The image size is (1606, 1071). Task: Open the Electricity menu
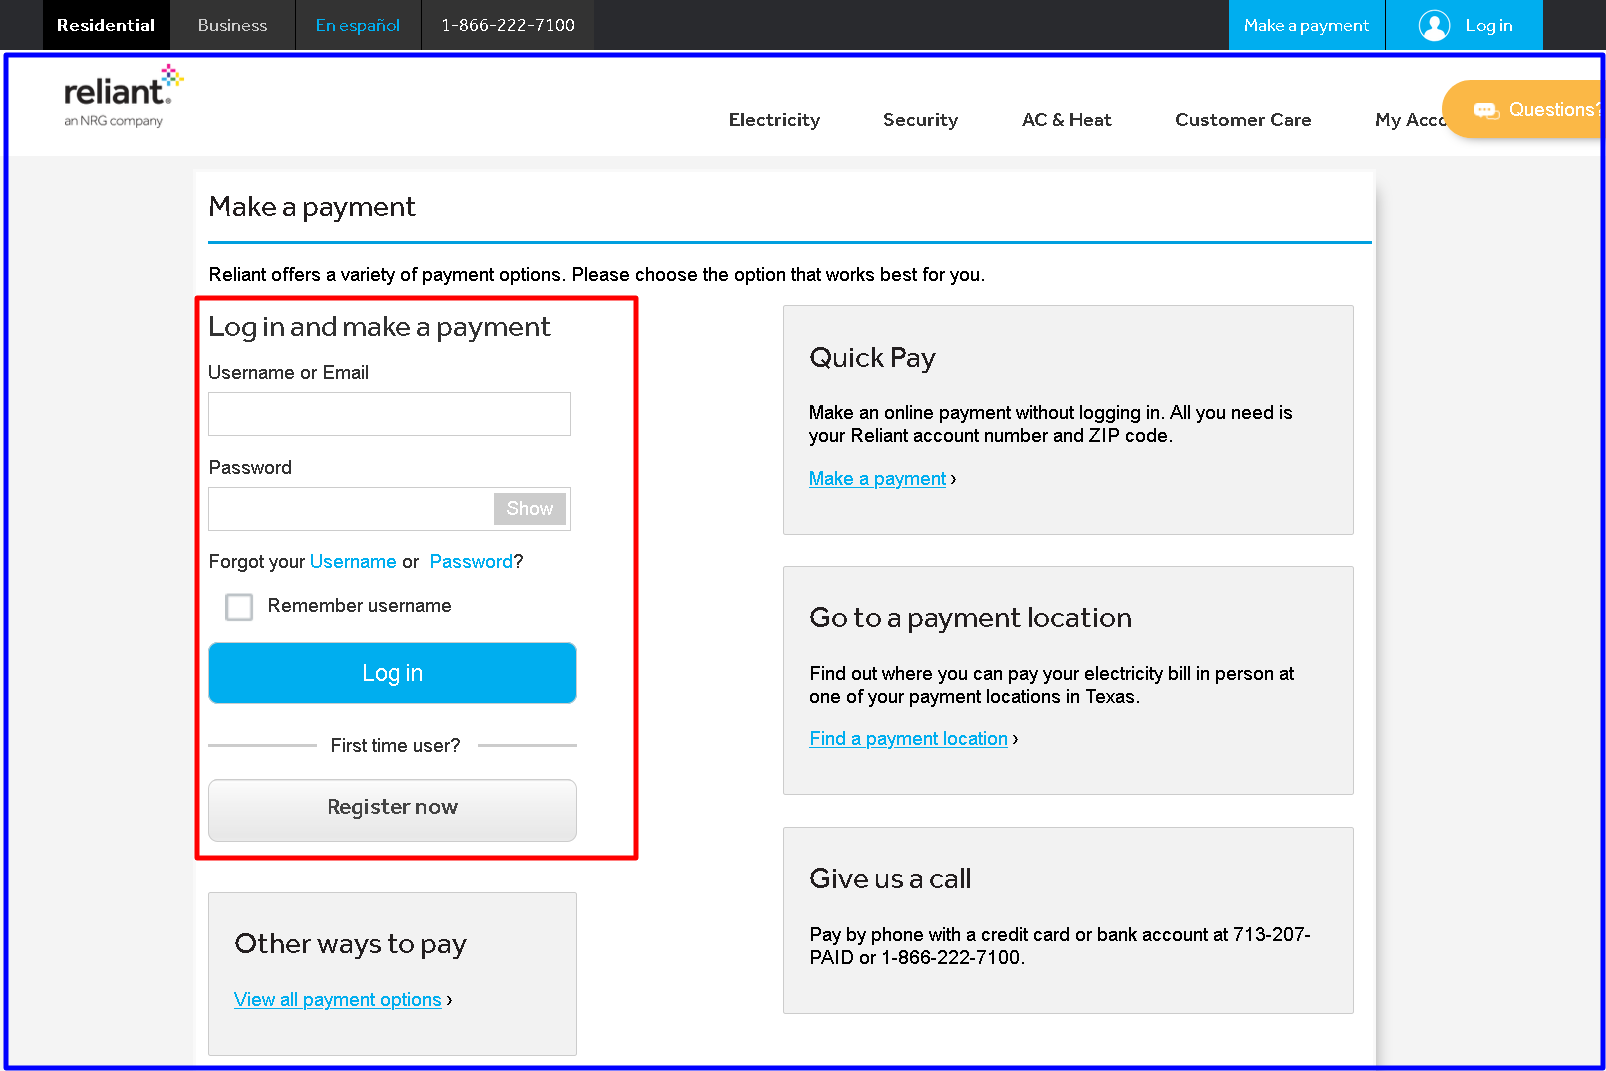pos(774,120)
